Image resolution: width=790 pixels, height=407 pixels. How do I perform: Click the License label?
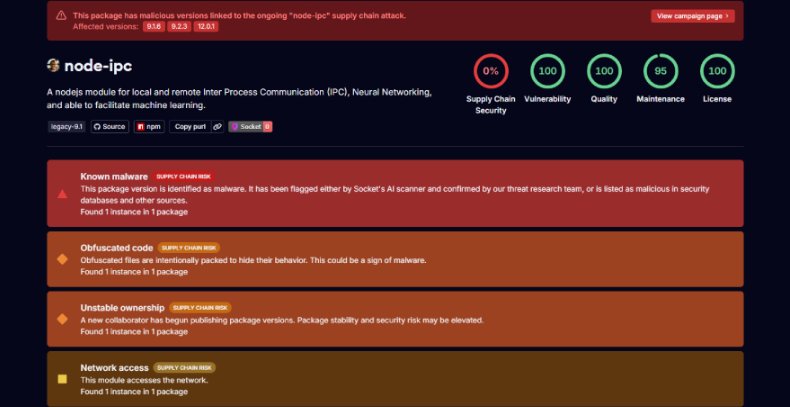717,99
